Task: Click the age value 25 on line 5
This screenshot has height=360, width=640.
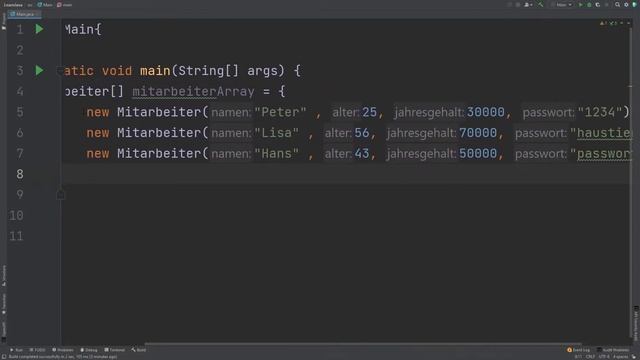Action: click(369, 112)
